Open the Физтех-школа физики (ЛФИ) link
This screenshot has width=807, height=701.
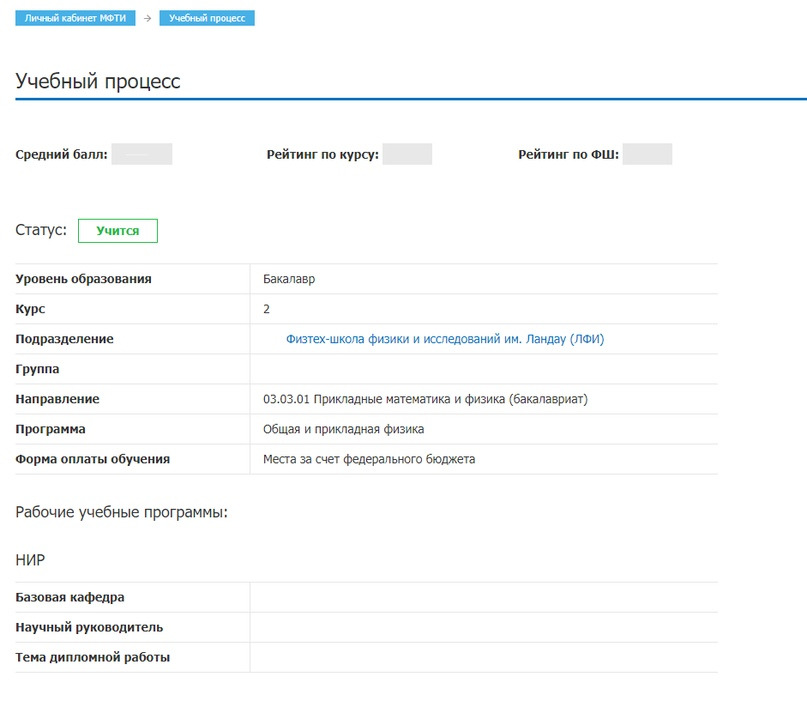(445, 339)
